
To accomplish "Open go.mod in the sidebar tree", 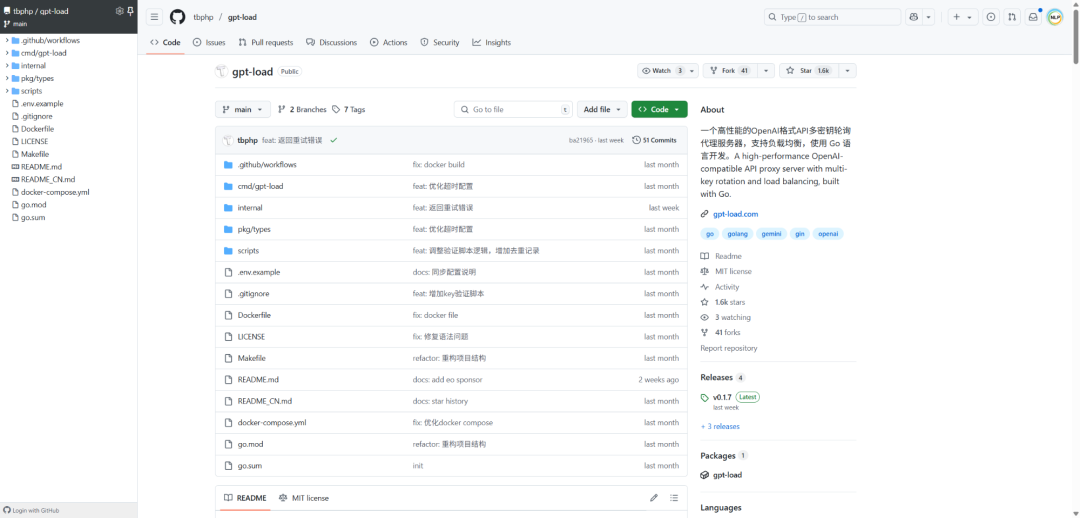I will click(x=33, y=205).
